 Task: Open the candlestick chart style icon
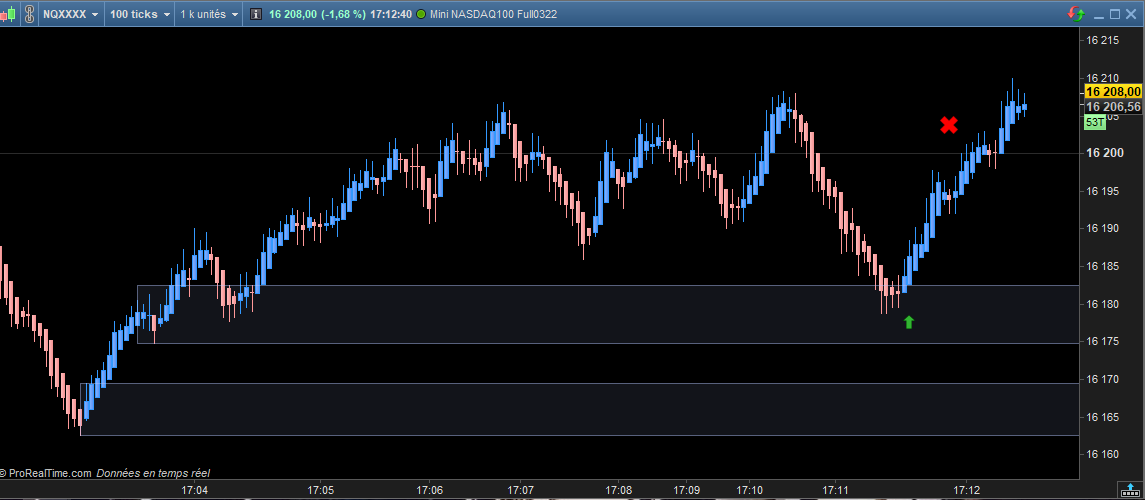tap(9, 14)
